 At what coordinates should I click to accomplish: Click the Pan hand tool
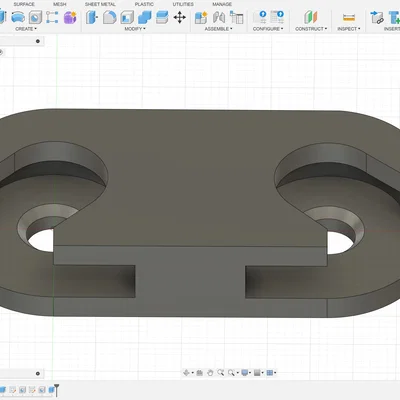click(x=210, y=373)
